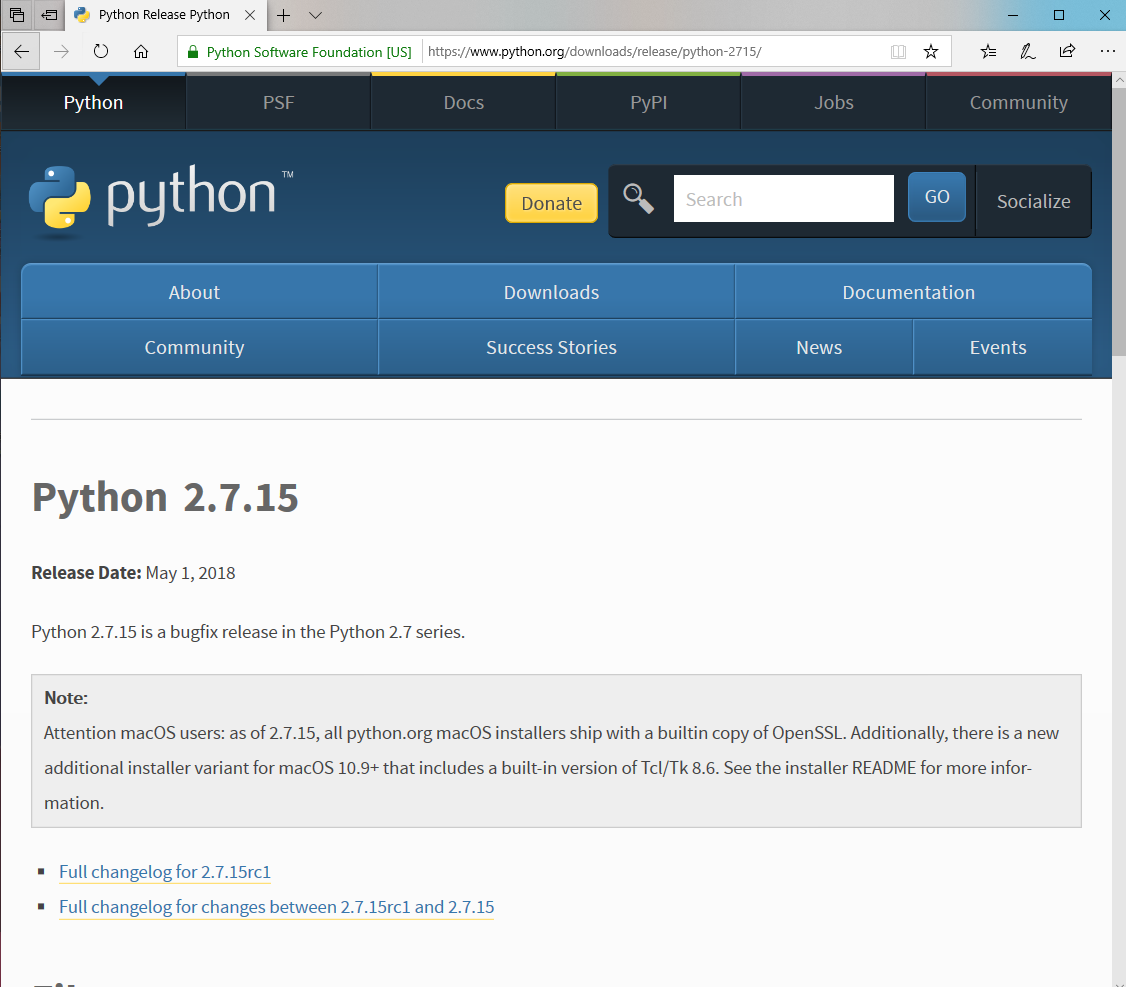Screen dimensions: 1126x987
Task: Click the Python 2.7.15 heading
Action: (x=165, y=497)
